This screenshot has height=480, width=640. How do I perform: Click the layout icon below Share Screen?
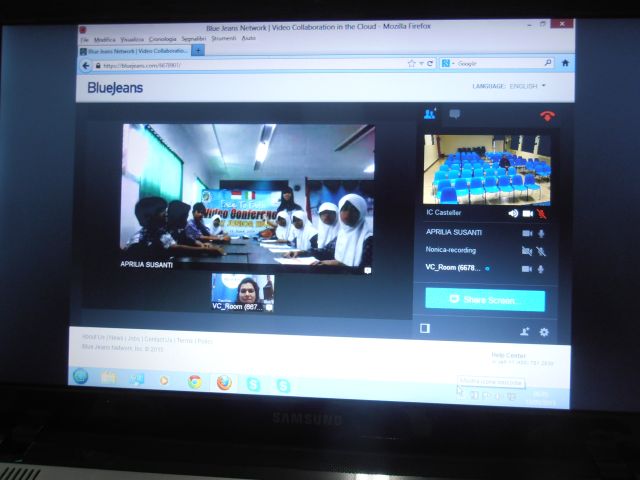pos(425,328)
